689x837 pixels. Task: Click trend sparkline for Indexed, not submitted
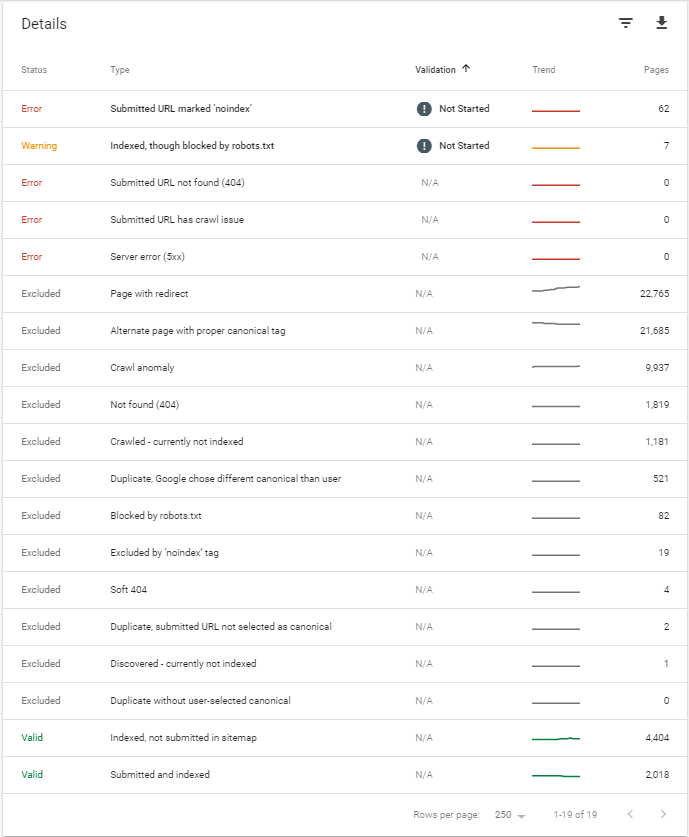point(556,739)
